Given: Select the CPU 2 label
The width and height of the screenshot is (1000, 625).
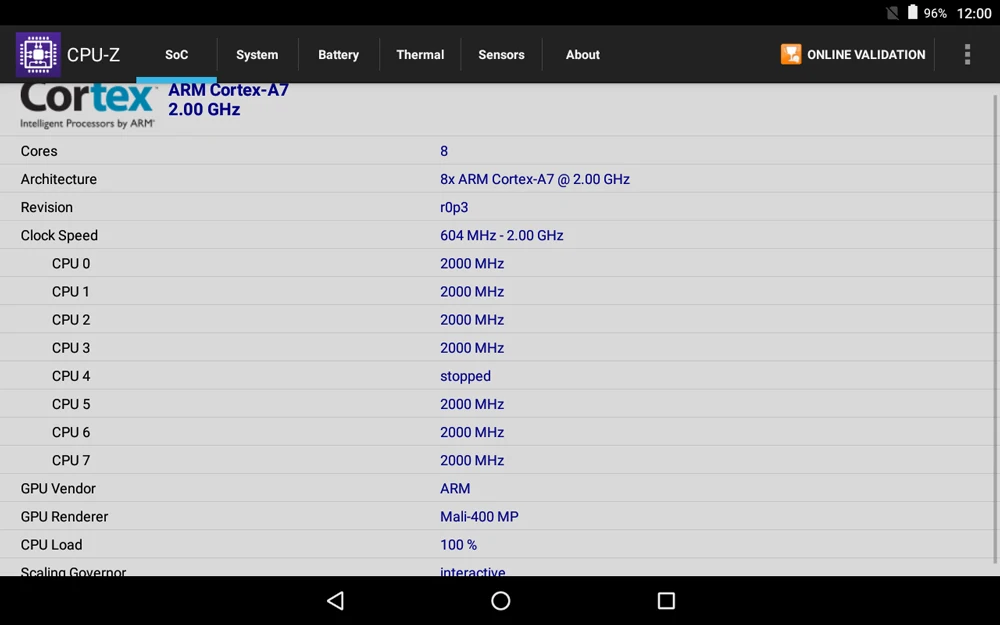Looking at the screenshot, I should pos(71,320).
